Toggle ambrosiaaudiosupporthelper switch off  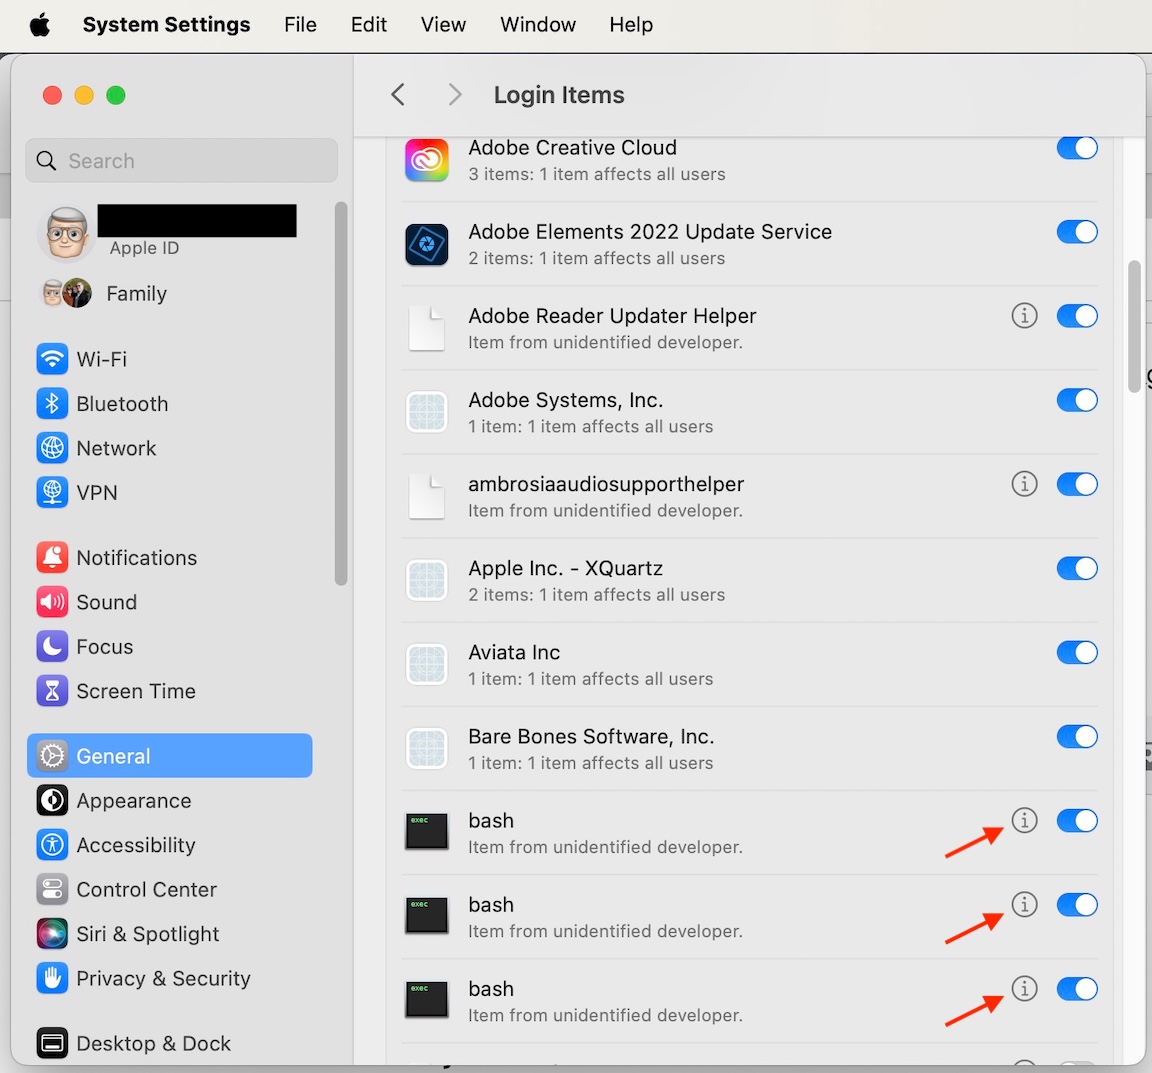[1077, 484]
